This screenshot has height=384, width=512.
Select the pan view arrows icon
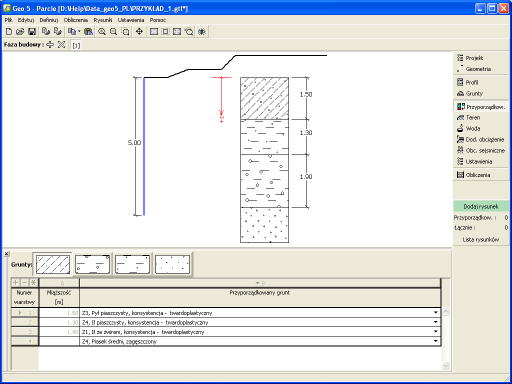click(x=139, y=32)
